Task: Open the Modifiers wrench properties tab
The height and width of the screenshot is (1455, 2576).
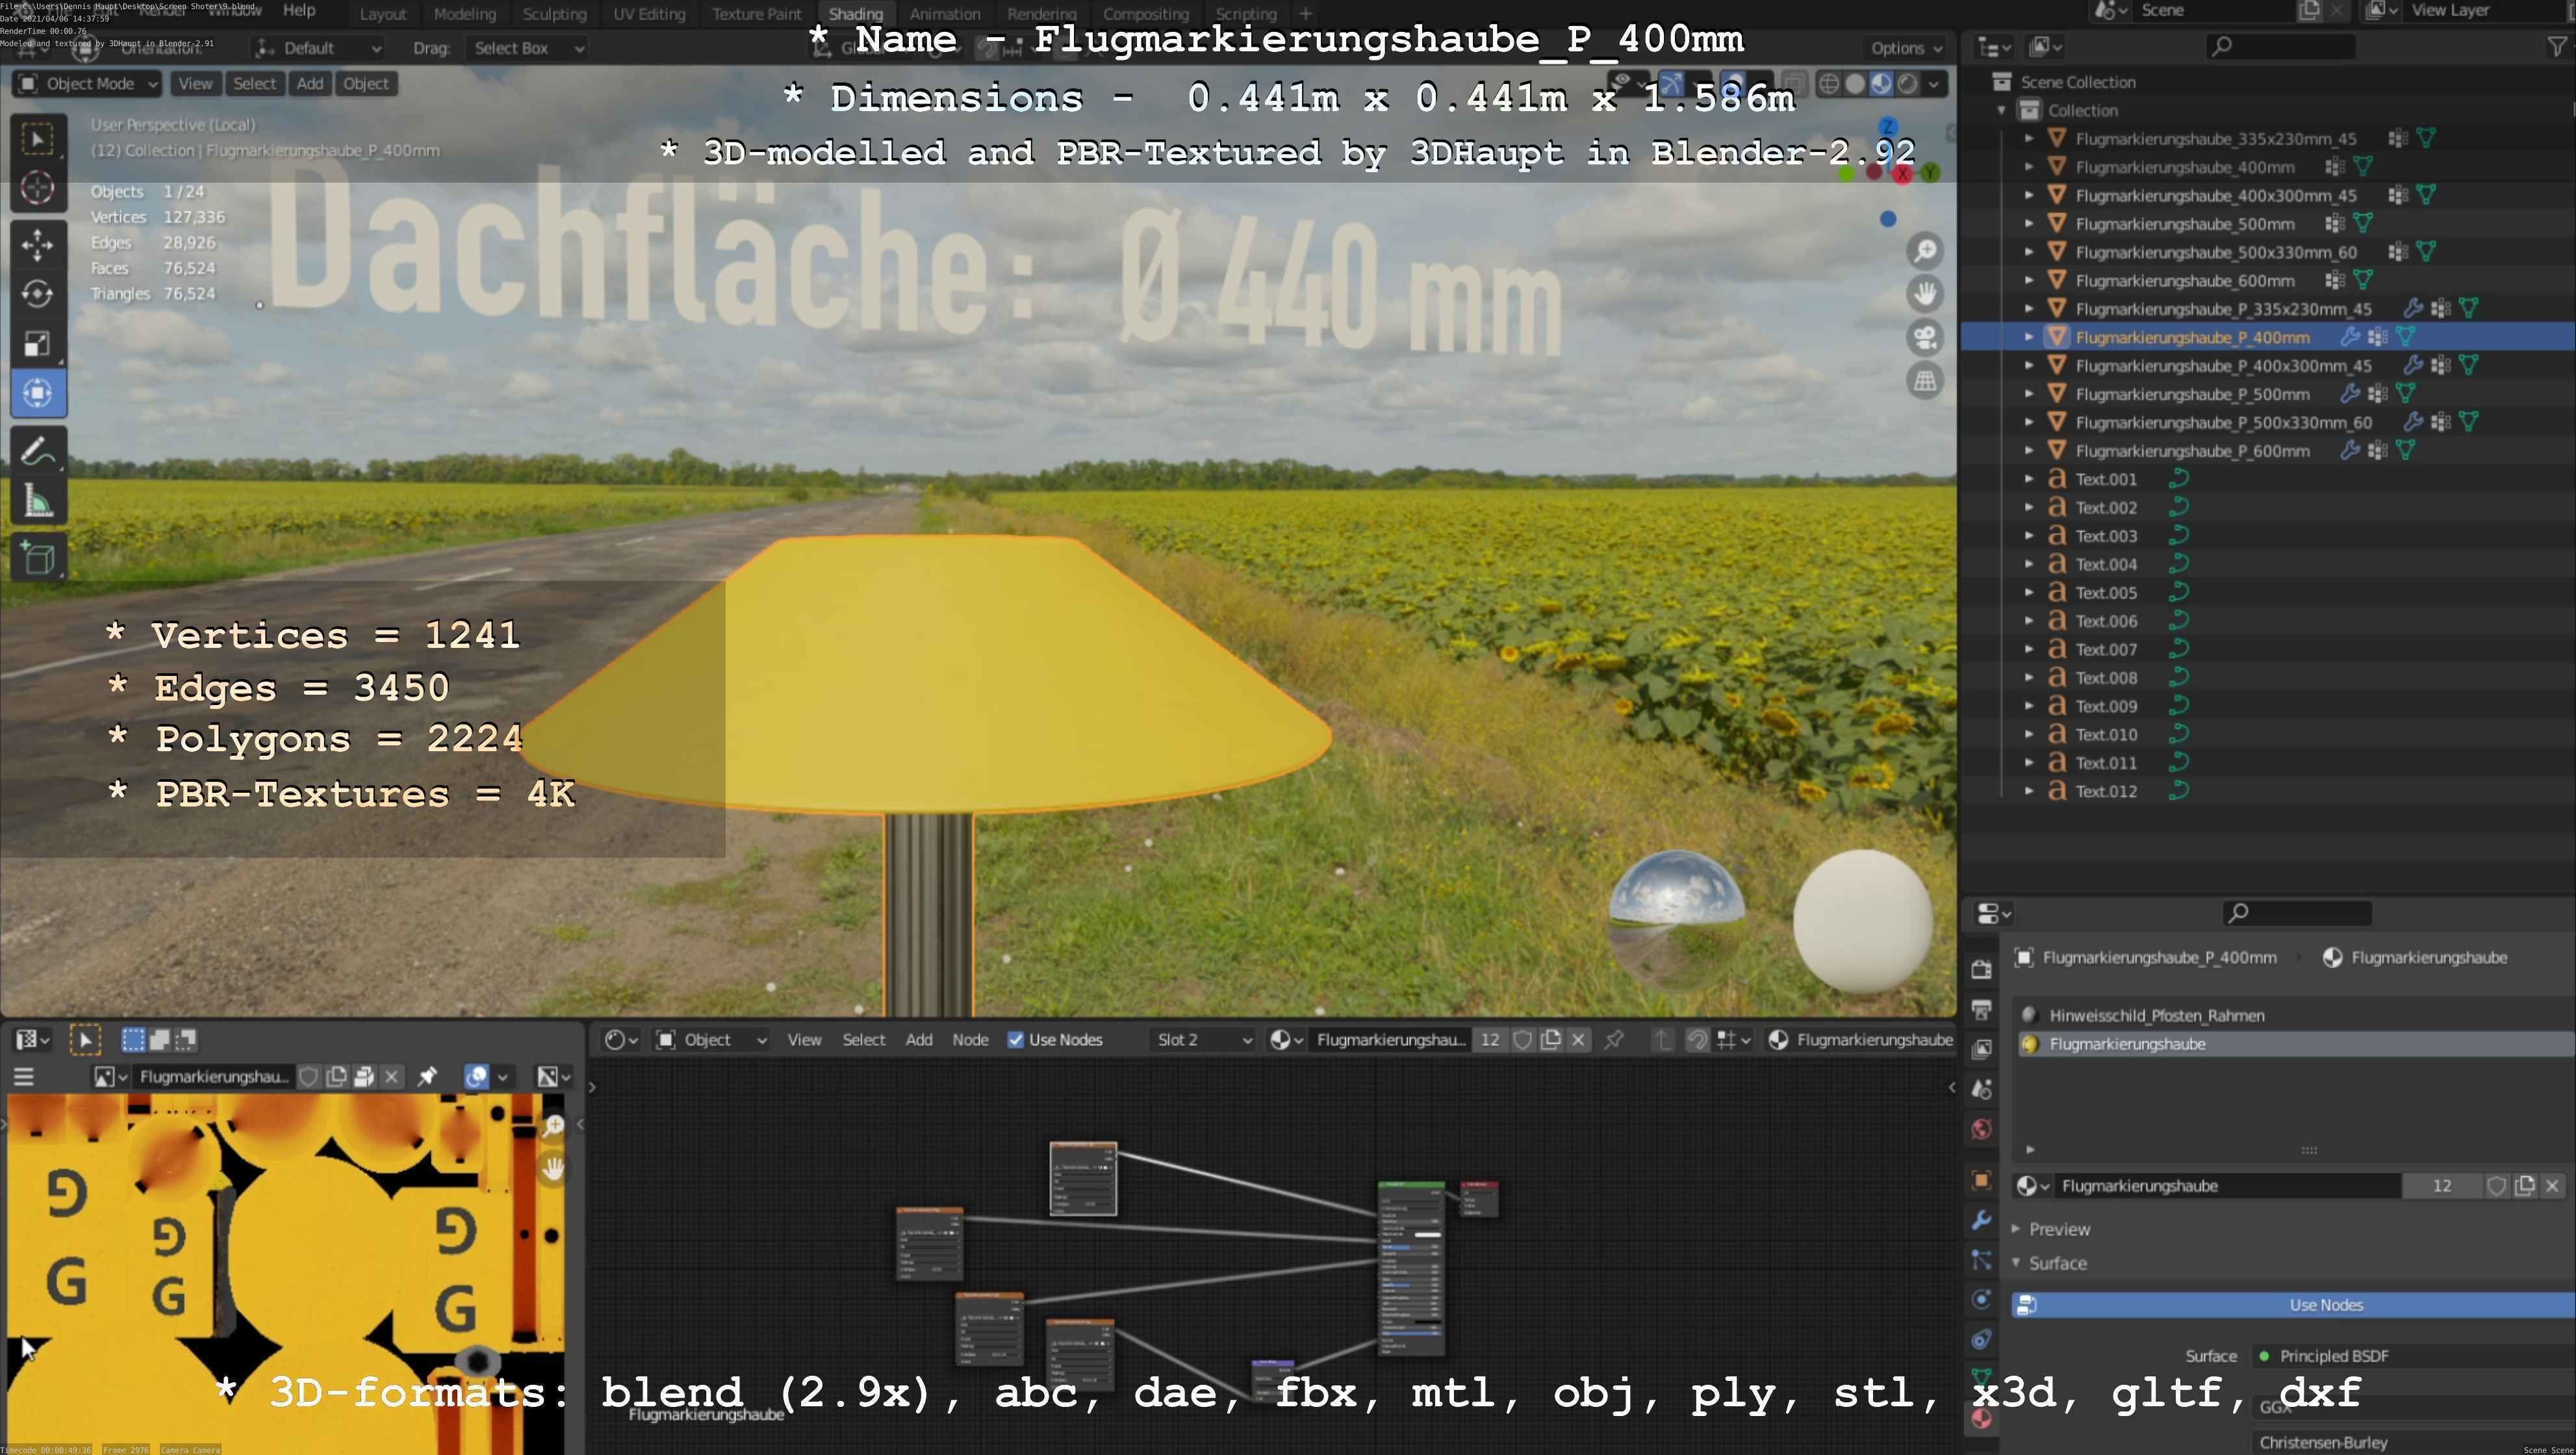Action: pyautogui.click(x=1982, y=1220)
